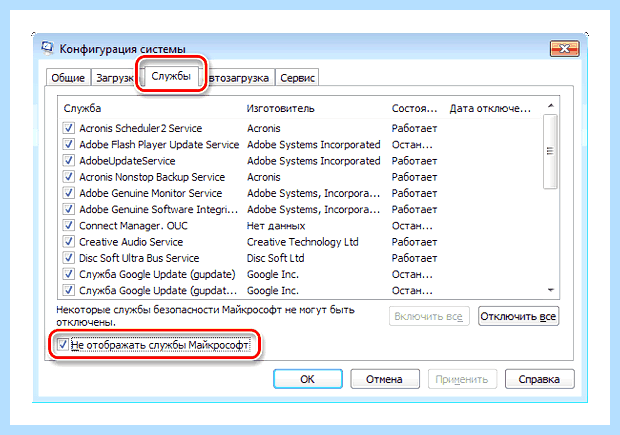620x435 pixels.
Task: Disable Adobe Genuine Monitor Service checkbox
Action: [68, 193]
